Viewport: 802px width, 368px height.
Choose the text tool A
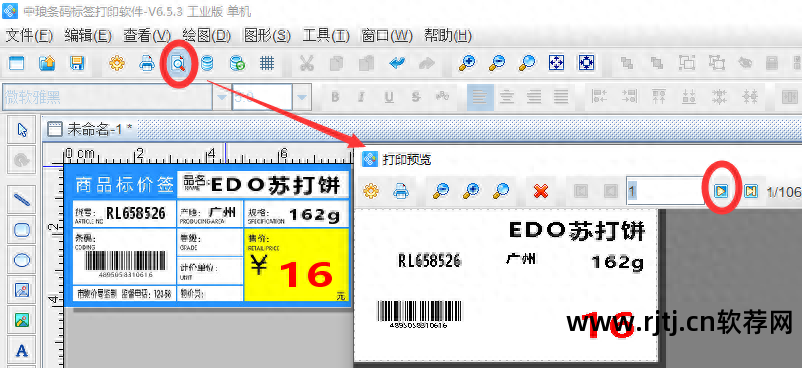coord(21,351)
